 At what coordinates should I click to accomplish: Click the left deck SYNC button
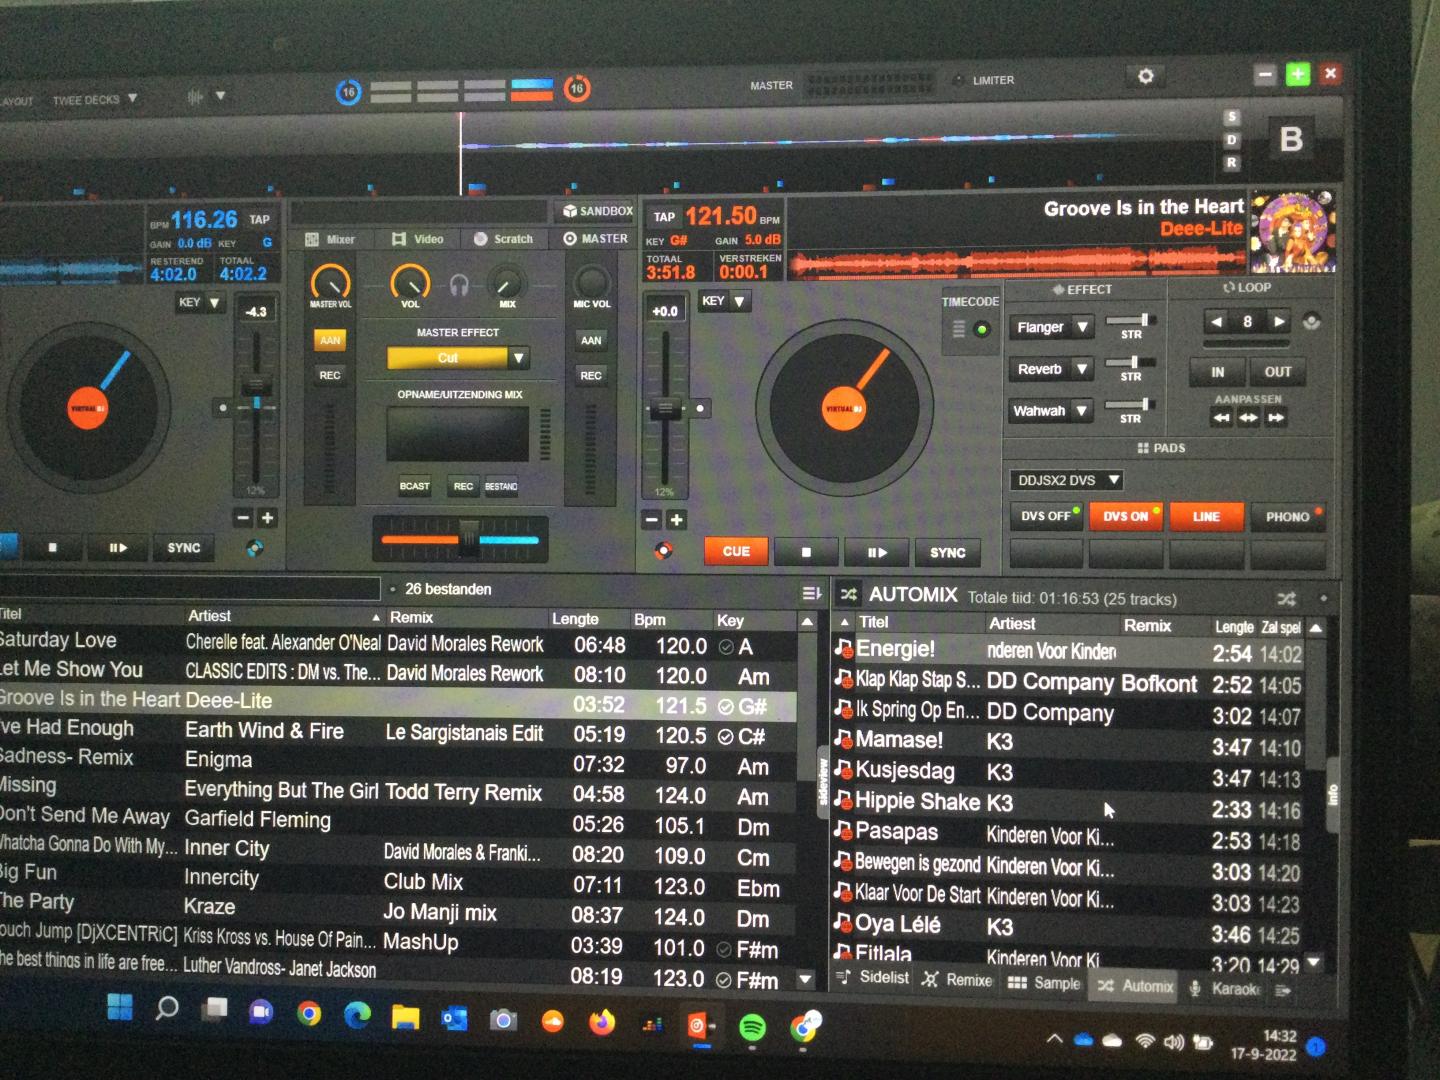(x=184, y=548)
